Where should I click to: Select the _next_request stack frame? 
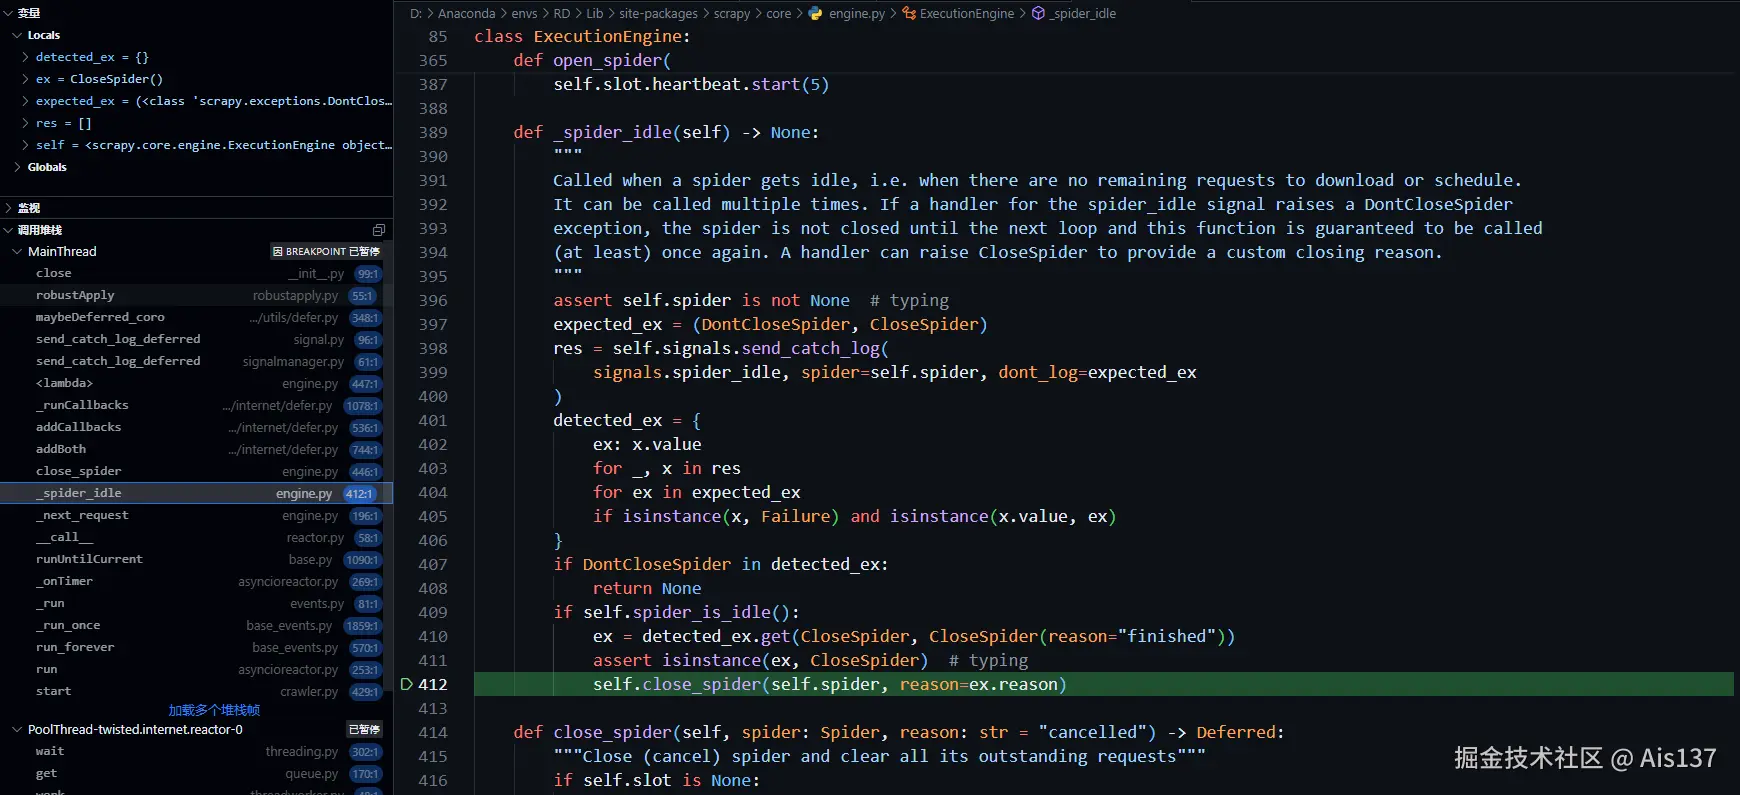(196, 515)
